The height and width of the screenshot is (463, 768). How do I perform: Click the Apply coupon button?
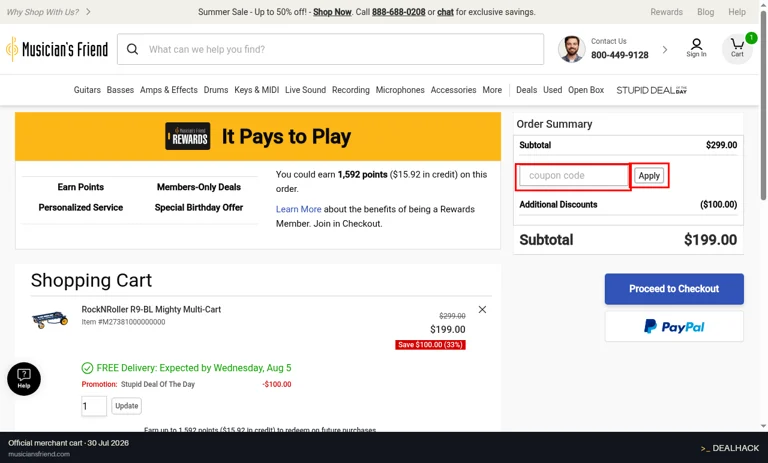649,175
